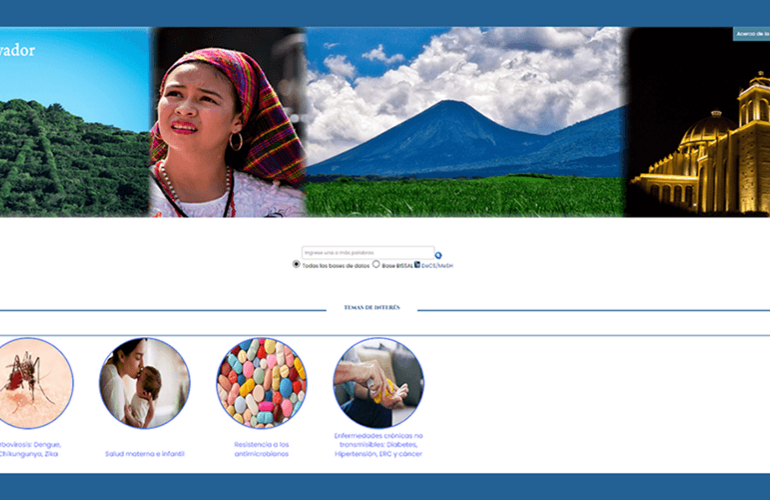The height and width of the screenshot is (500, 770).
Task: Click the DeCS/MeSH link
Action: pos(437,266)
